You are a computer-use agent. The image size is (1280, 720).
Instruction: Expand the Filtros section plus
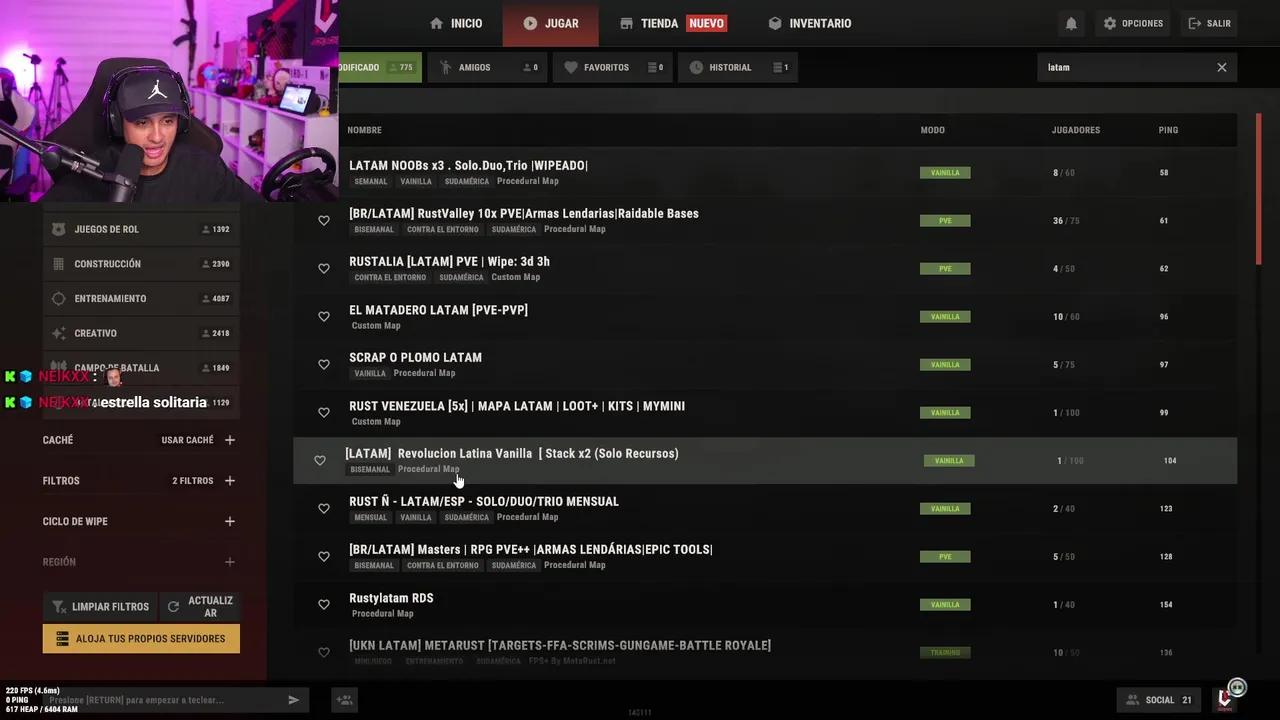[x=230, y=481]
